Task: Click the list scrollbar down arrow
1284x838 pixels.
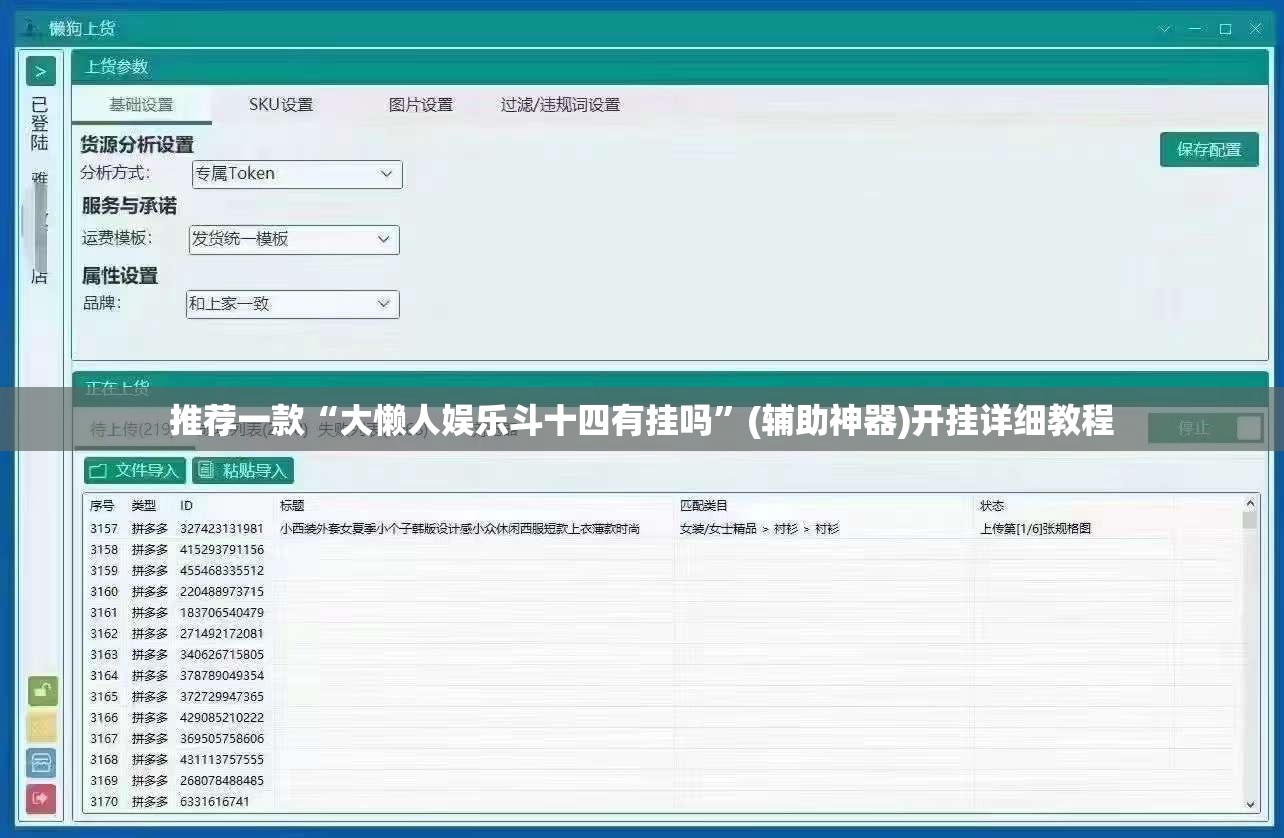Action: click(x=1250, y=803)
